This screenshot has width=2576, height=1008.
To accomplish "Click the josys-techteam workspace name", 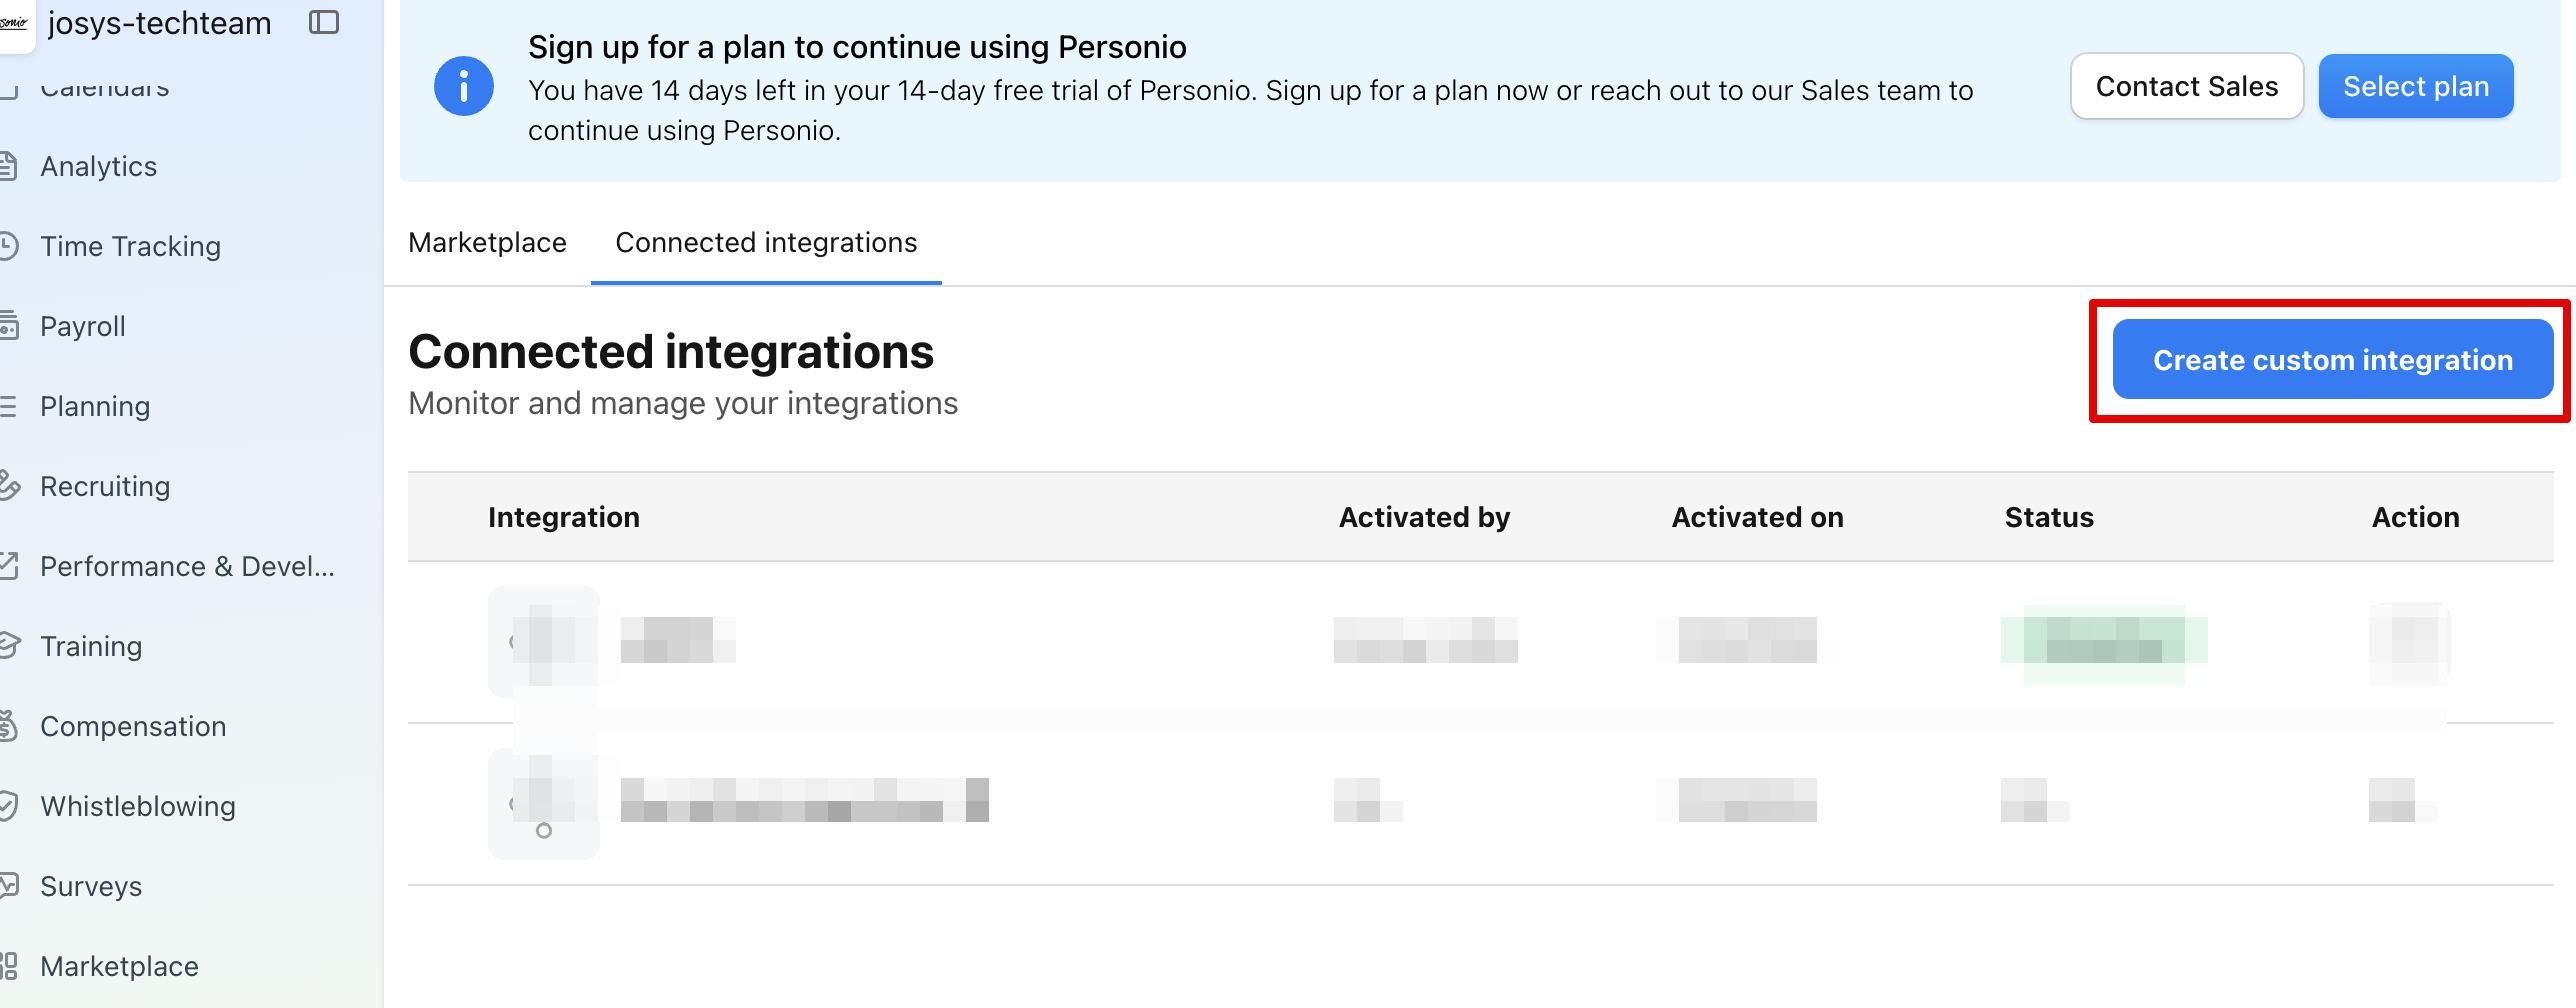I will tap(160, 22).
